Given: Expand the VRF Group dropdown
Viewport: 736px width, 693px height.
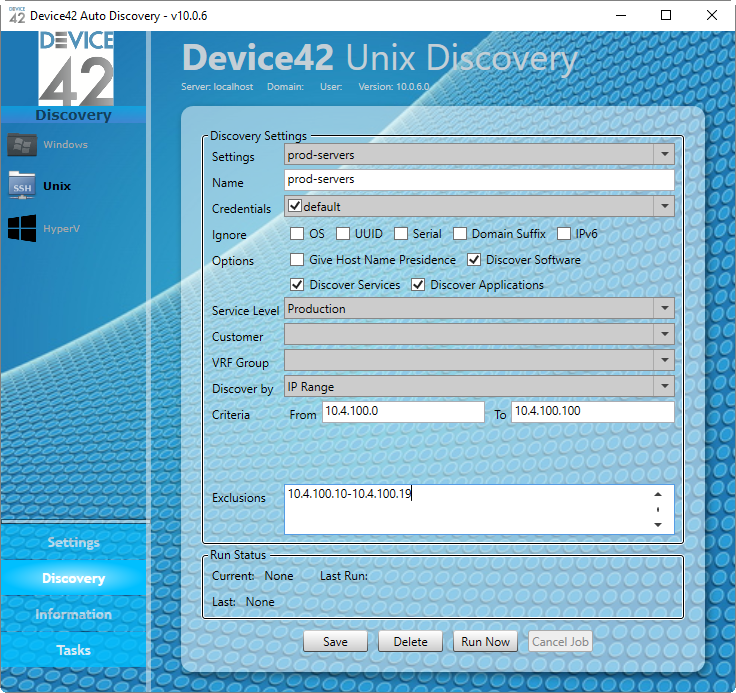Looking at the screenshot, I should 479,361.
